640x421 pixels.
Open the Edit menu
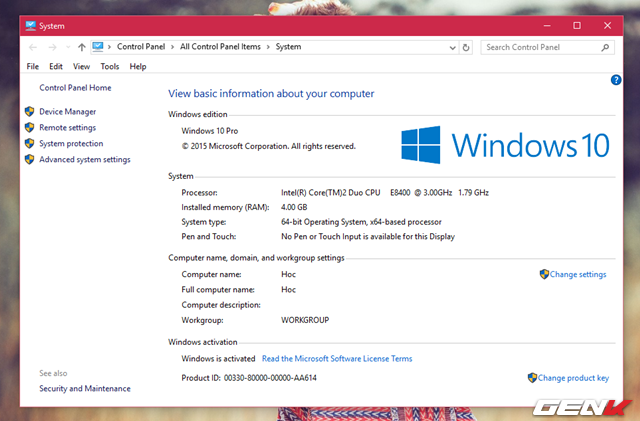click(x=56, y=66)
